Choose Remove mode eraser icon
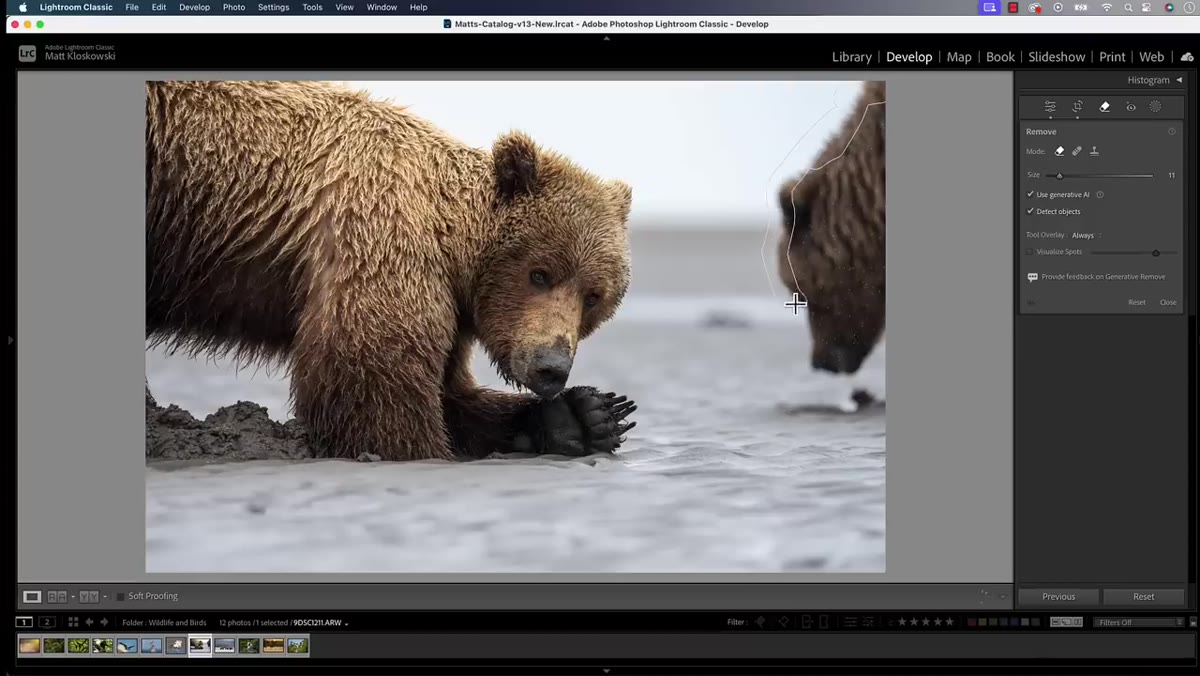 point(1060,151)
